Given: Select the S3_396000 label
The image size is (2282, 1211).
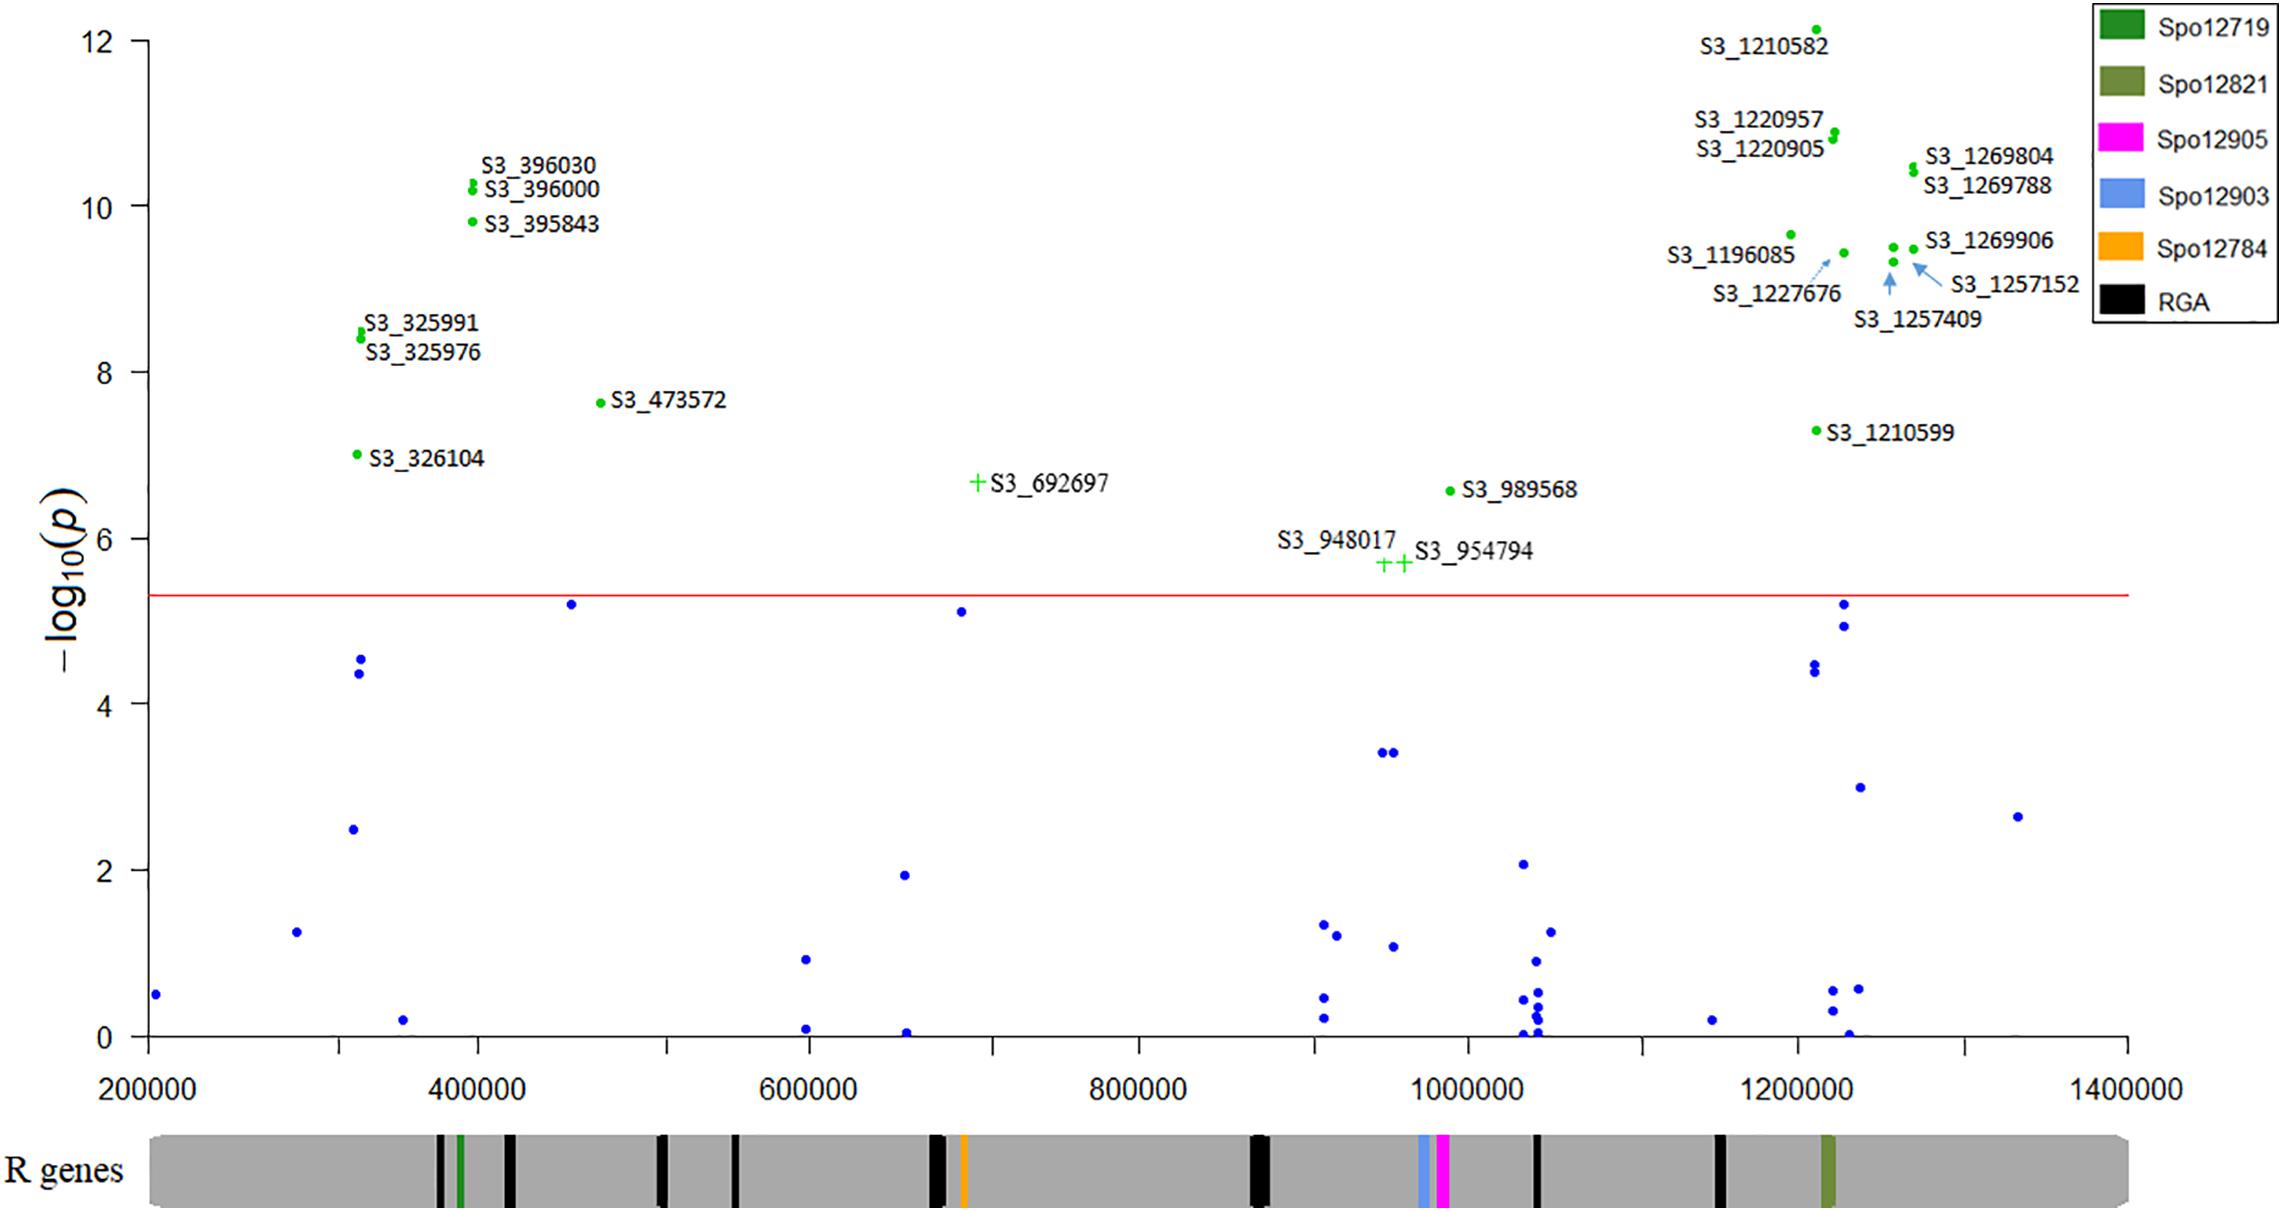Looking at the screenshot, I should 542,189.
